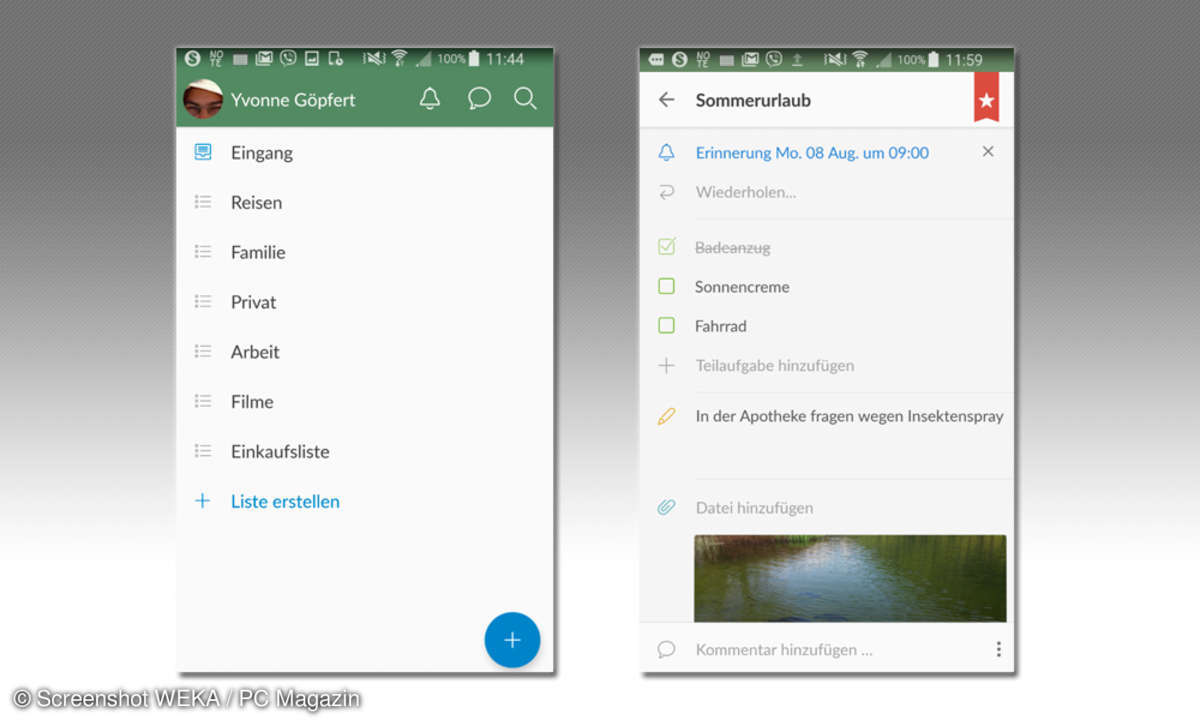Focus the Kommentar hinzufügen field

pyautogui.click(x=784, y=649)
